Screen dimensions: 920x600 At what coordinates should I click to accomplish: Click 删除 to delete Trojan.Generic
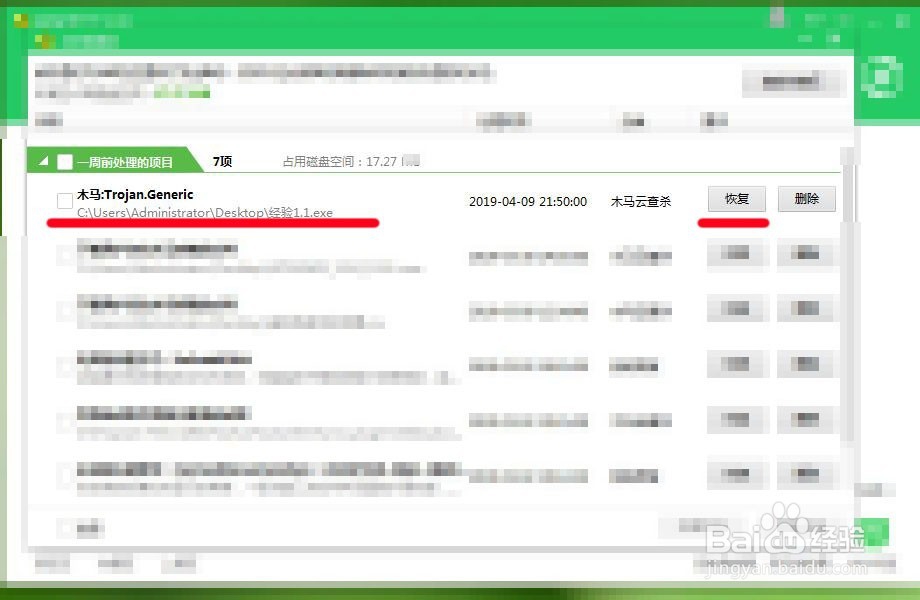click(x=806, y=198)
